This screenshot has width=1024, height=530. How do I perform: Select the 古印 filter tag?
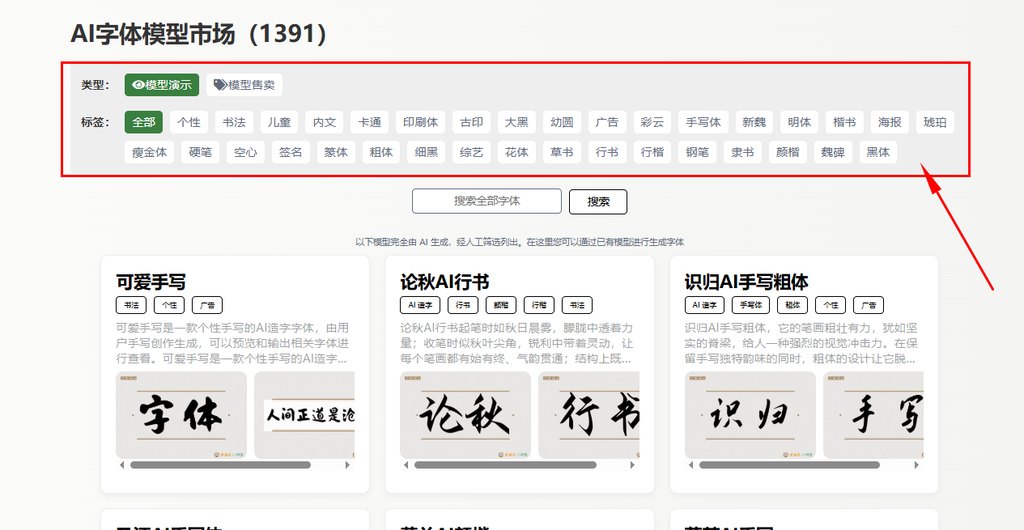(472, 122)
